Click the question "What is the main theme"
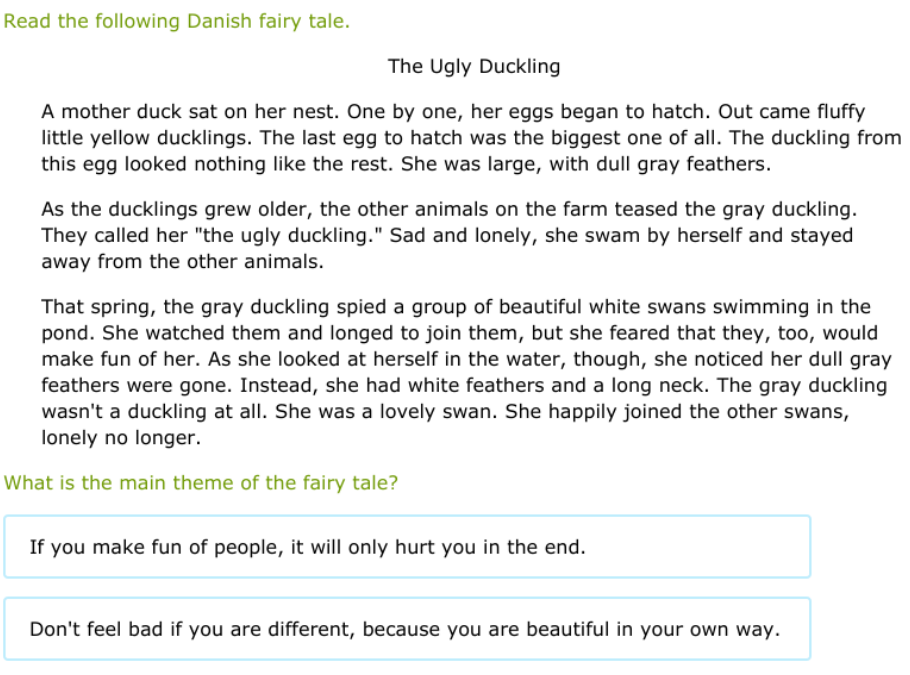The image size is (910, 675). 201,483
